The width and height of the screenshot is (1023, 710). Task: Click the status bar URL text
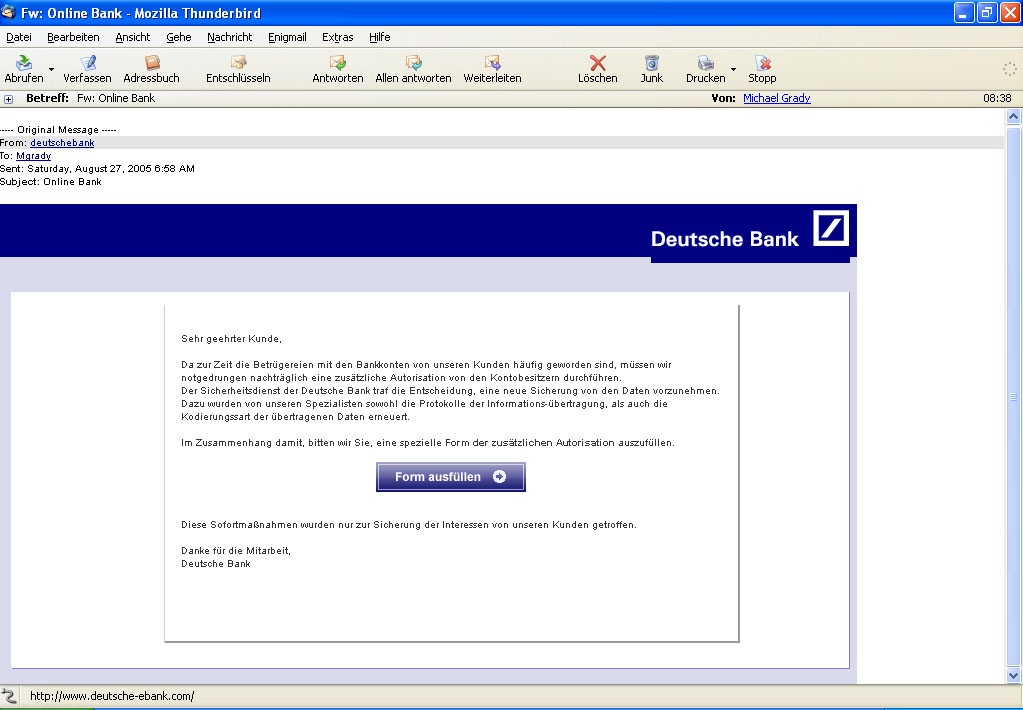[112, 696]
